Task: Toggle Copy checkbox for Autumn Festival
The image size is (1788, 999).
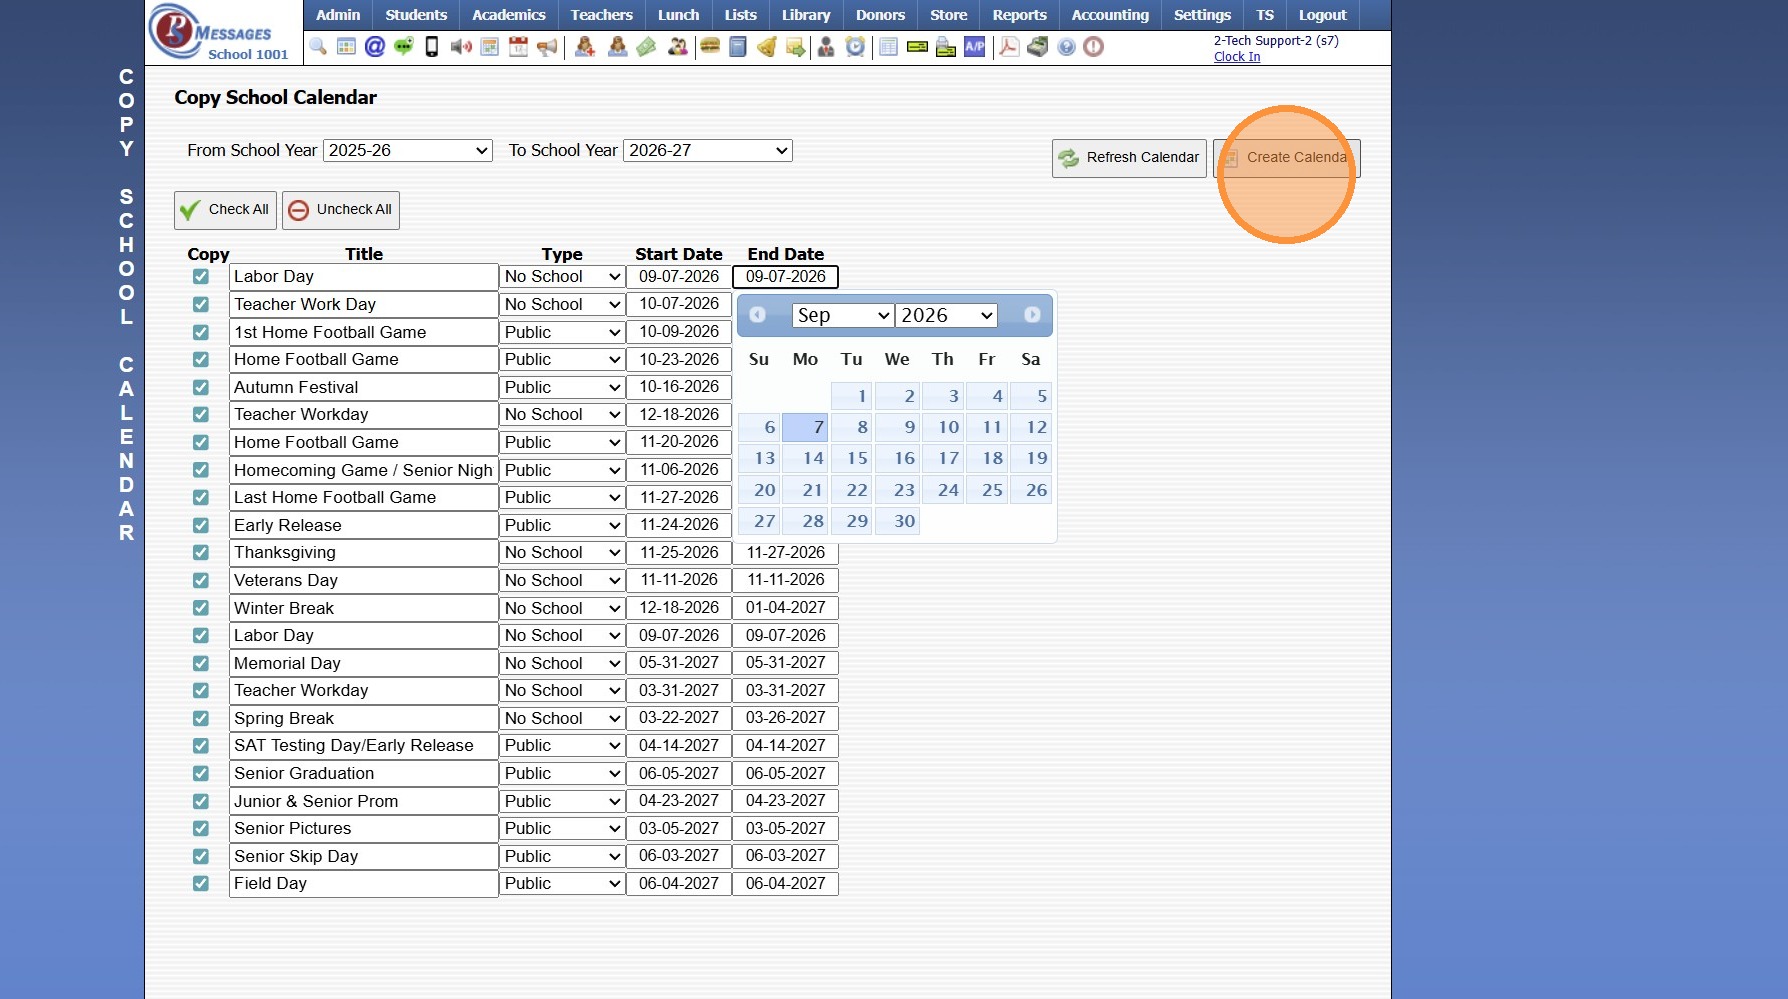Action: [x=201, y=387]
